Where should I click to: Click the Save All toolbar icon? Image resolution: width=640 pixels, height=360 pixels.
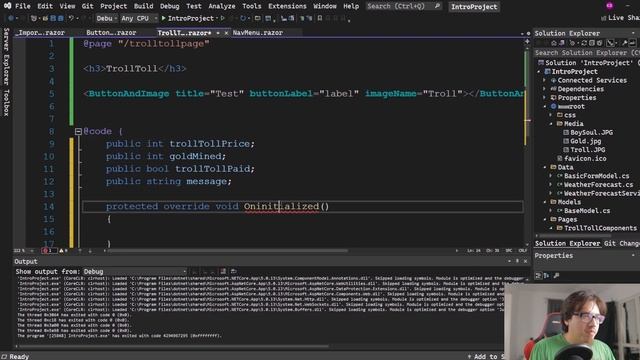click(60, 18)
